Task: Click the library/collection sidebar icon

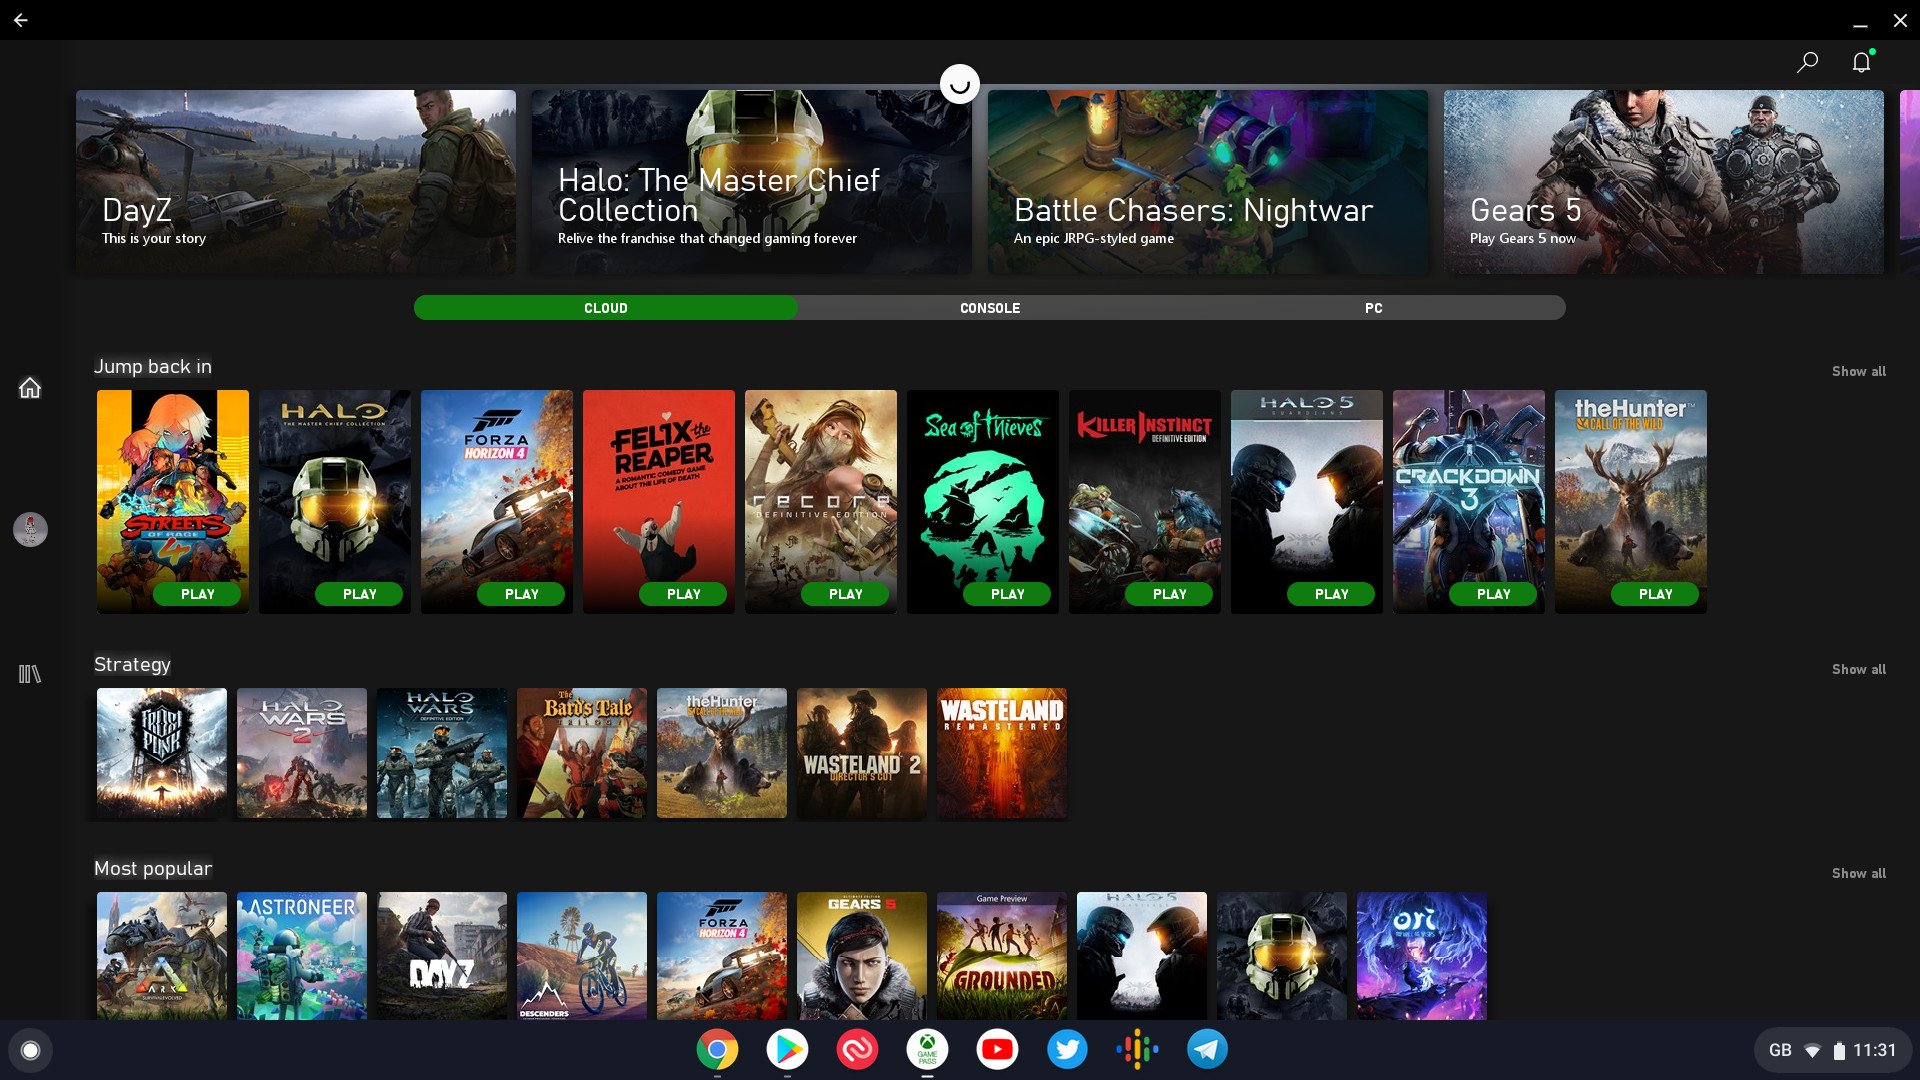Action: pos(29,674)
